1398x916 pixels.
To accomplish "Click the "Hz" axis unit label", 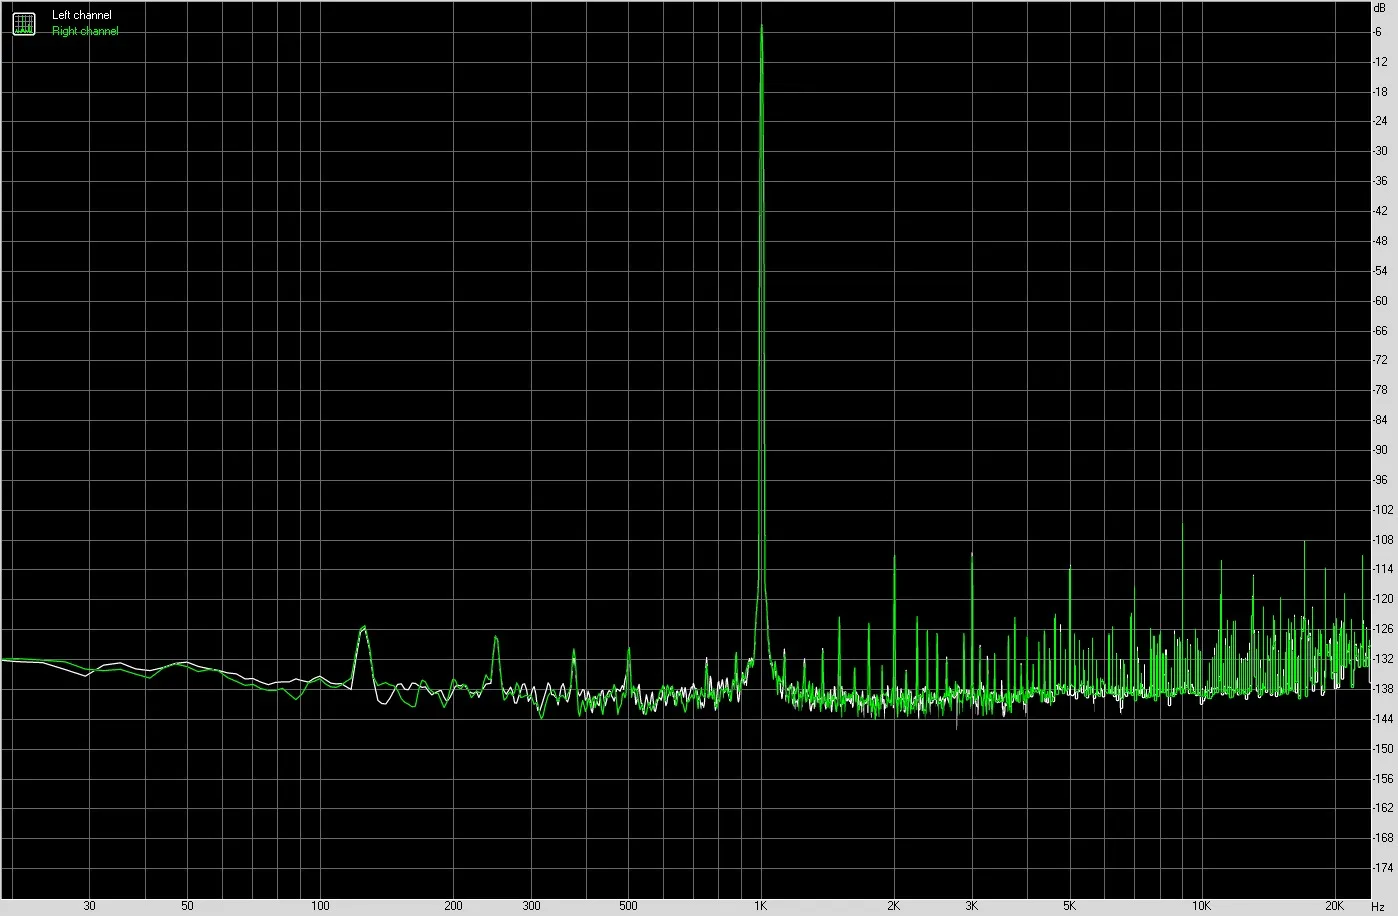I will (1378, 906).
